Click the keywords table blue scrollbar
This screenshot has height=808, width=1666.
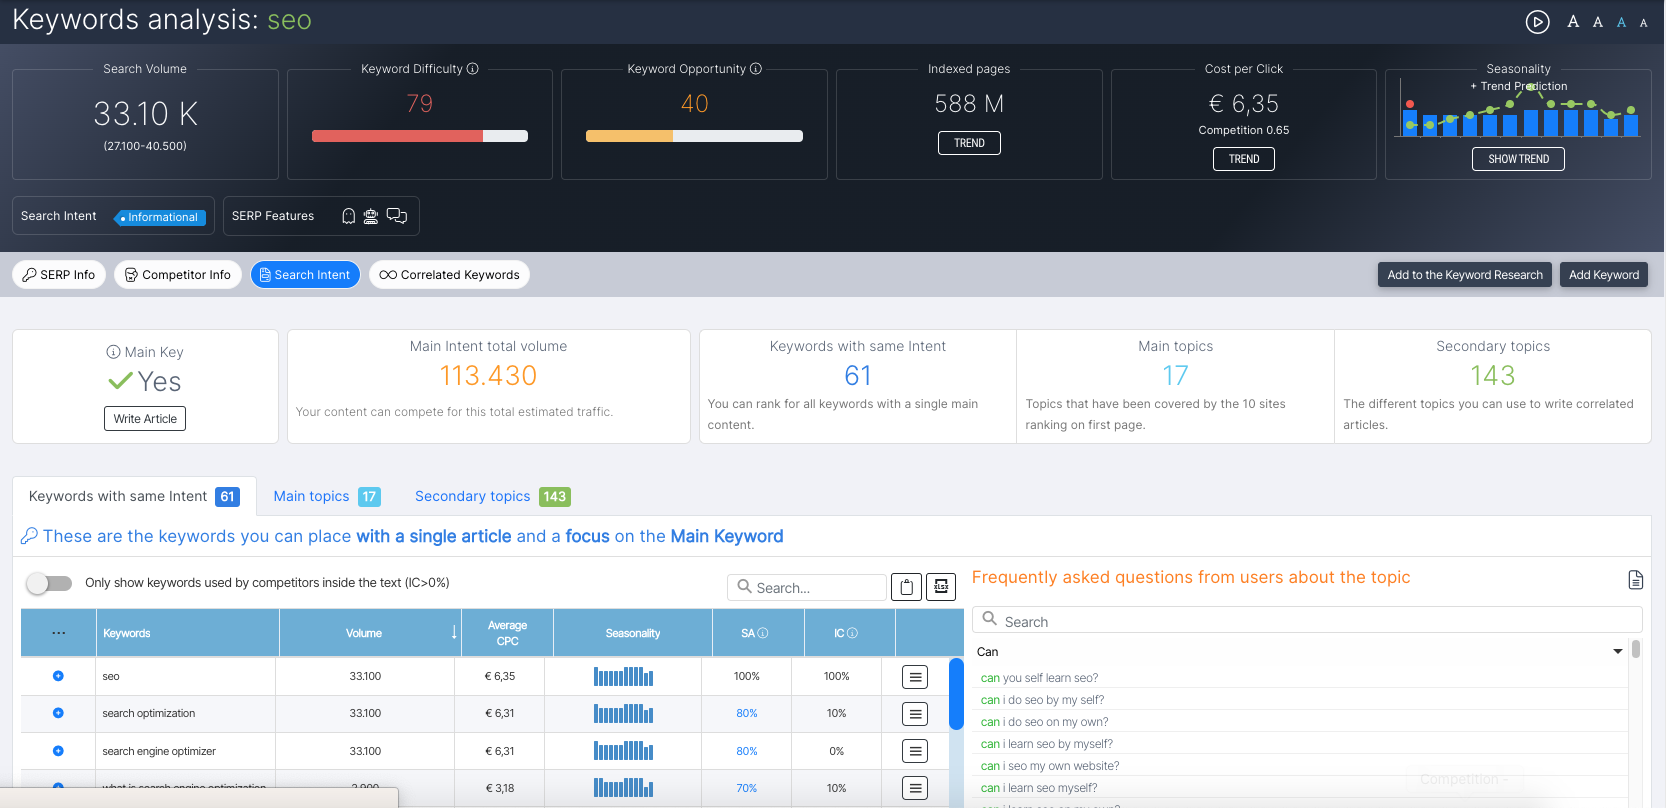click(957, 694)
